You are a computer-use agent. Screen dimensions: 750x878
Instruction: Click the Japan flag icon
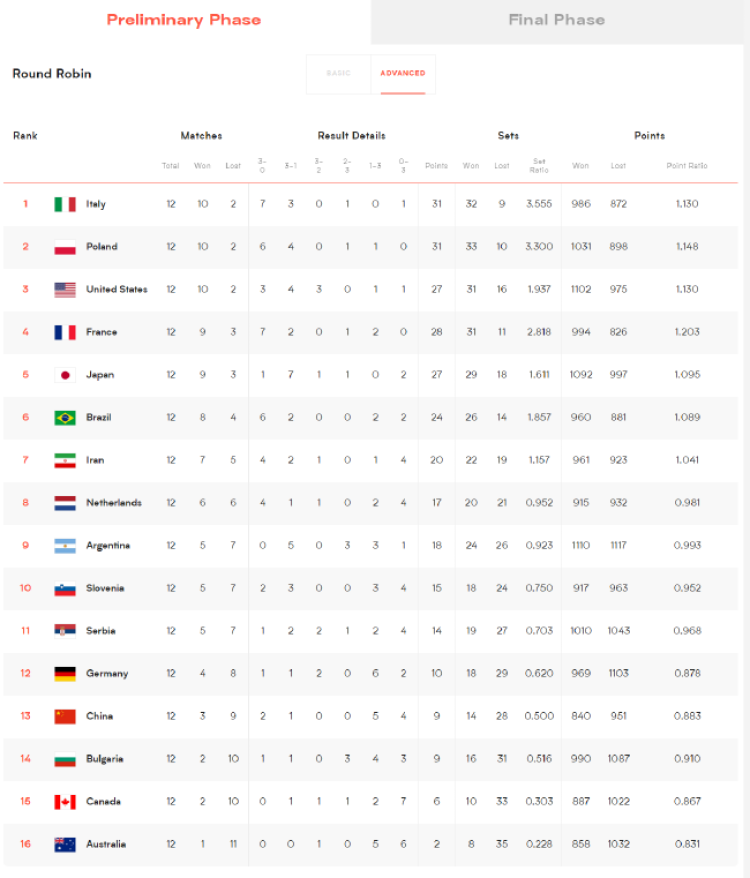(65, 375)
